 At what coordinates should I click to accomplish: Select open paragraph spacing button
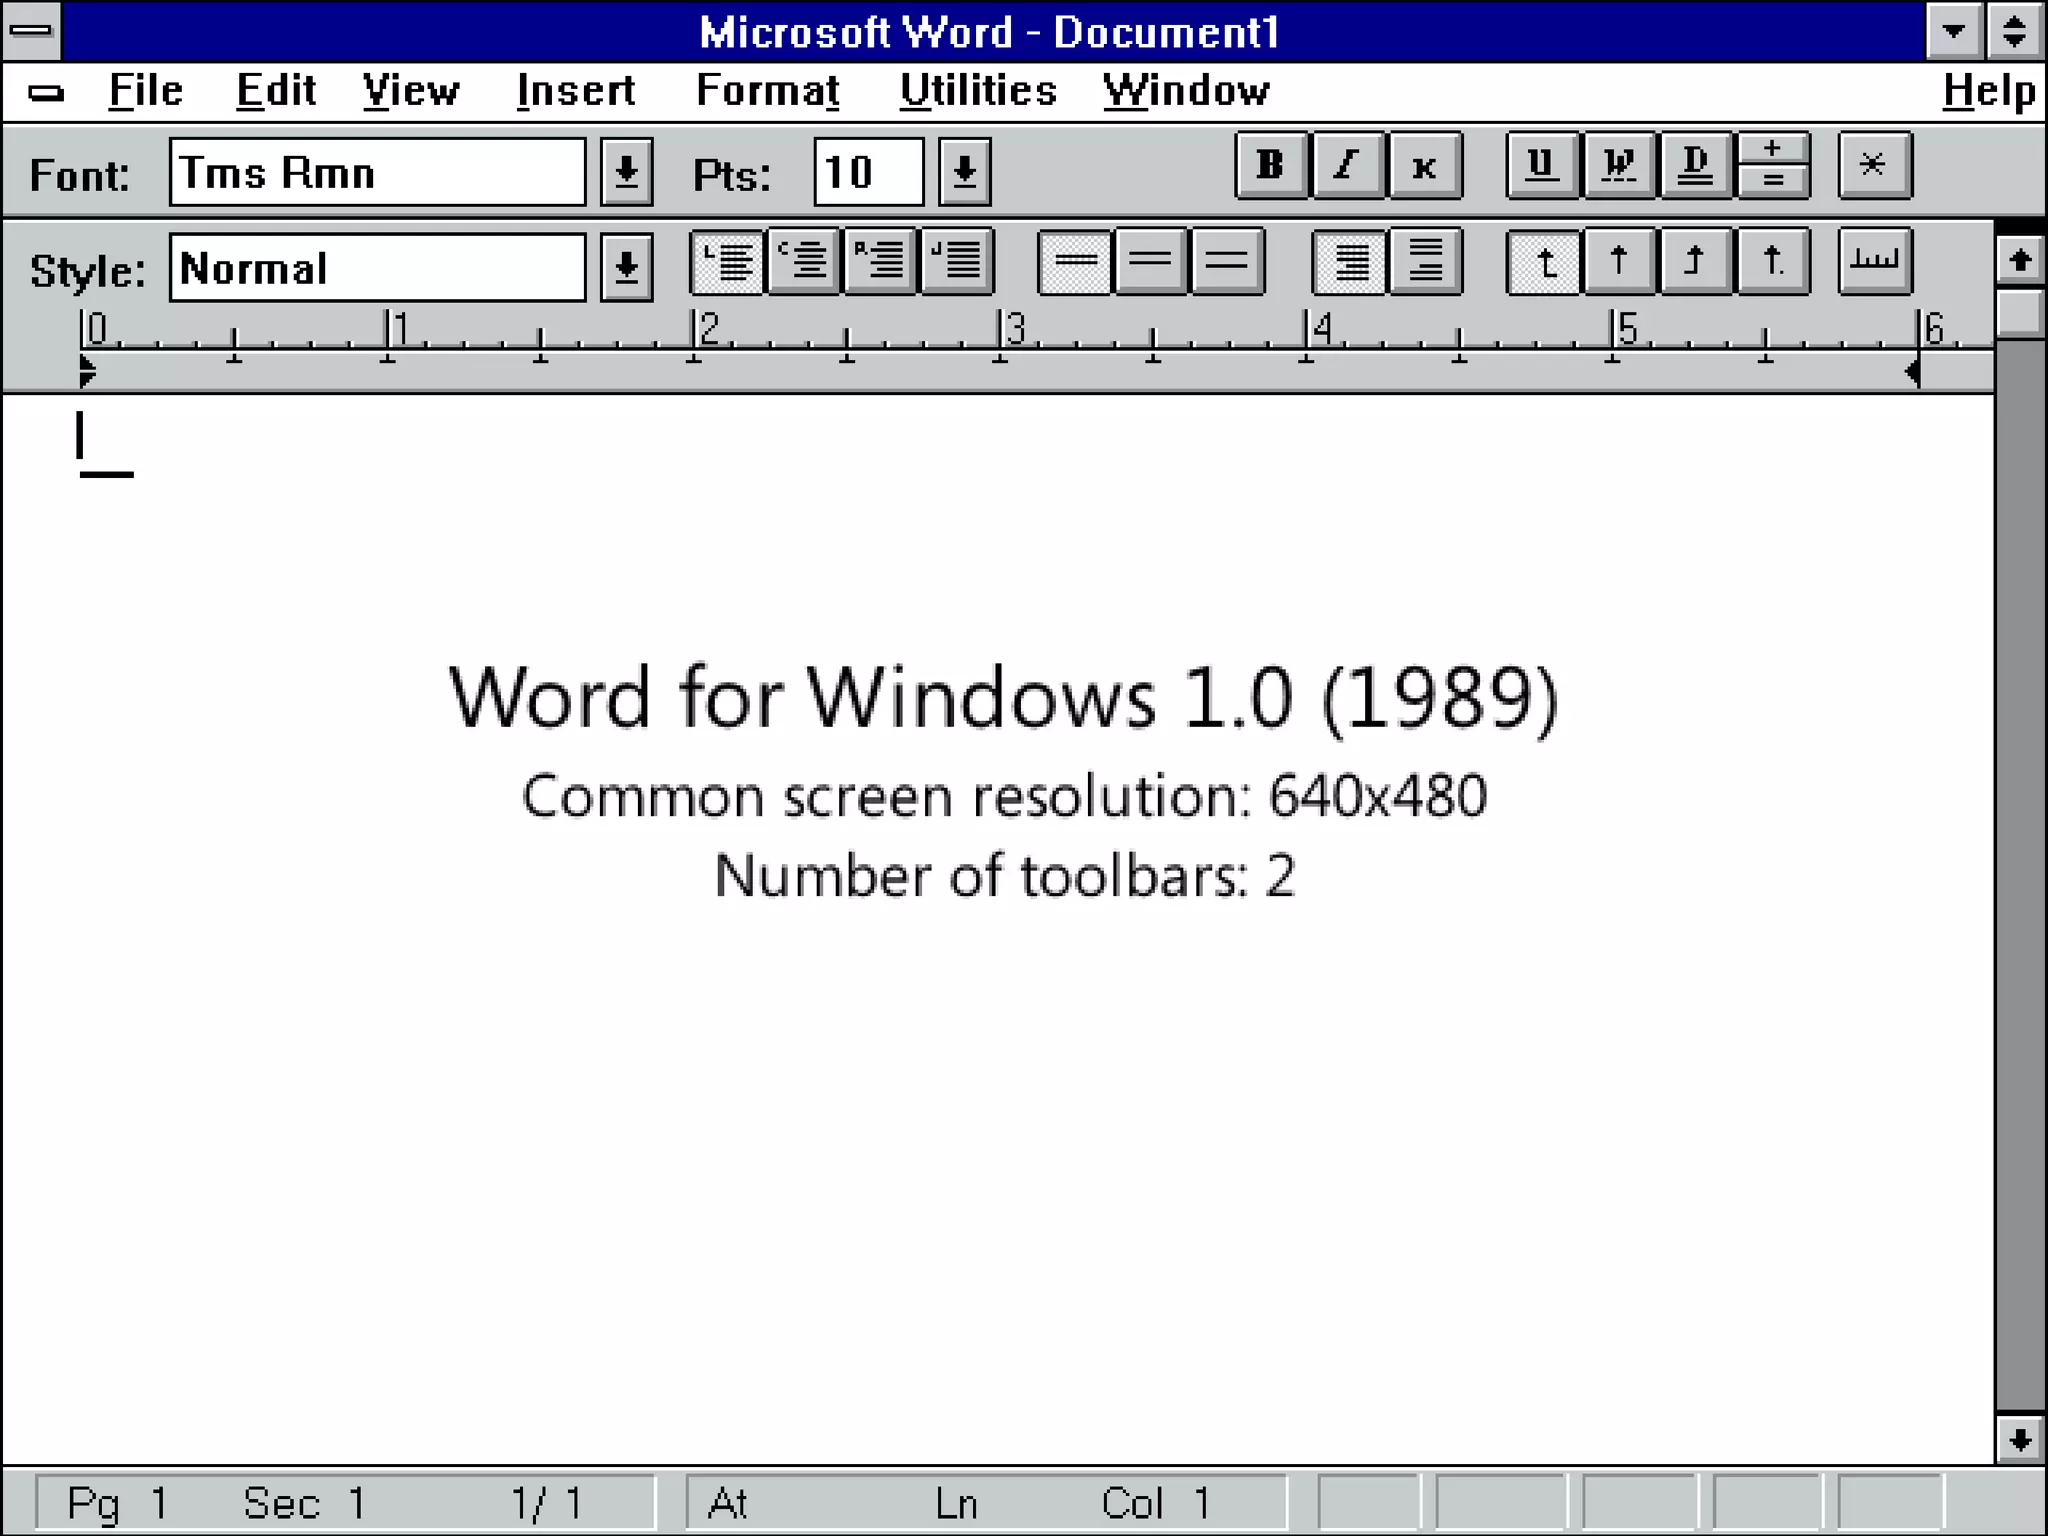pos(1425,262)
